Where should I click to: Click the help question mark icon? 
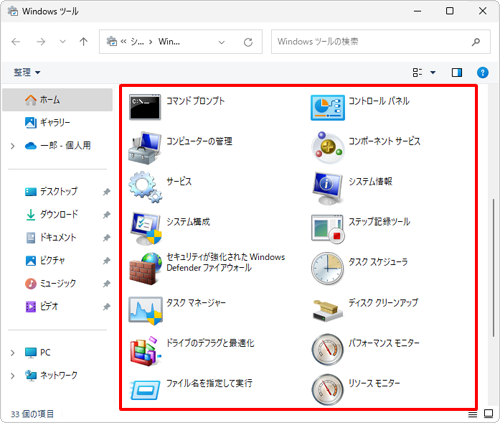coord(483,72)
